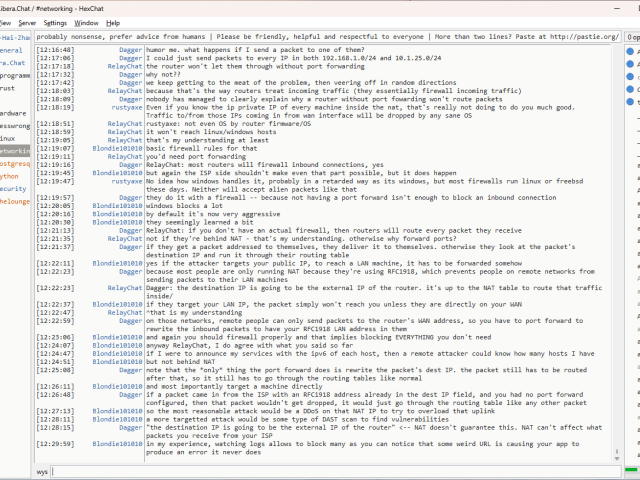Viewport: 640px width, 480px height.
Task: Click the green lag meter indicator
Action: (x=632, y=470)
